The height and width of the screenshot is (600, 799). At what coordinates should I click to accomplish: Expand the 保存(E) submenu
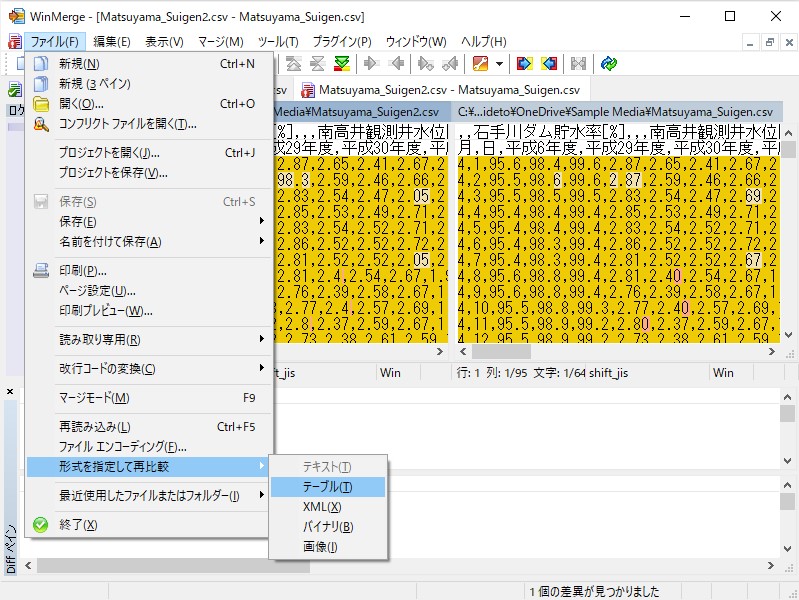(x=149, y=222)
